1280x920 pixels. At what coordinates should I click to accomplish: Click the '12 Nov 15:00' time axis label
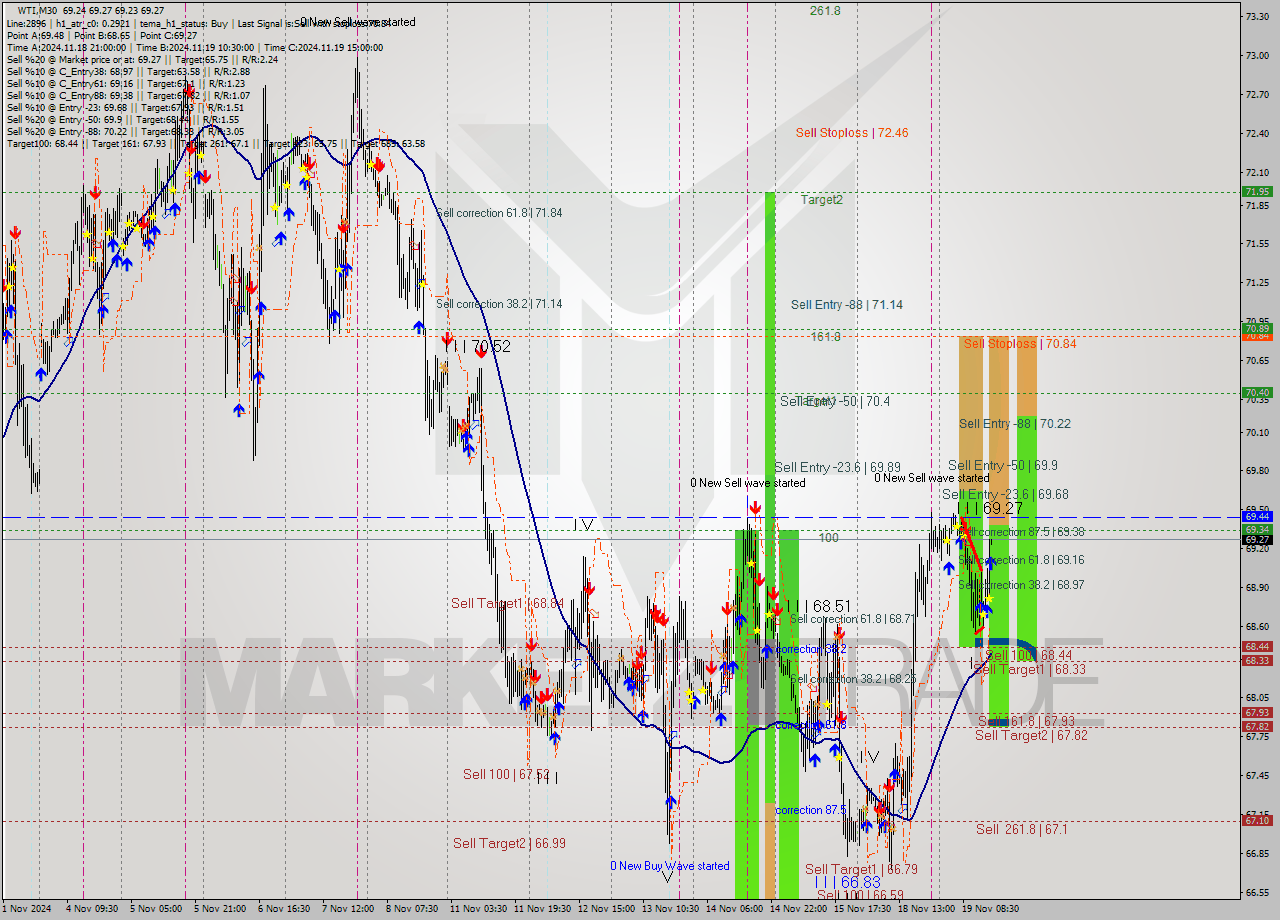tap(606, 909)
